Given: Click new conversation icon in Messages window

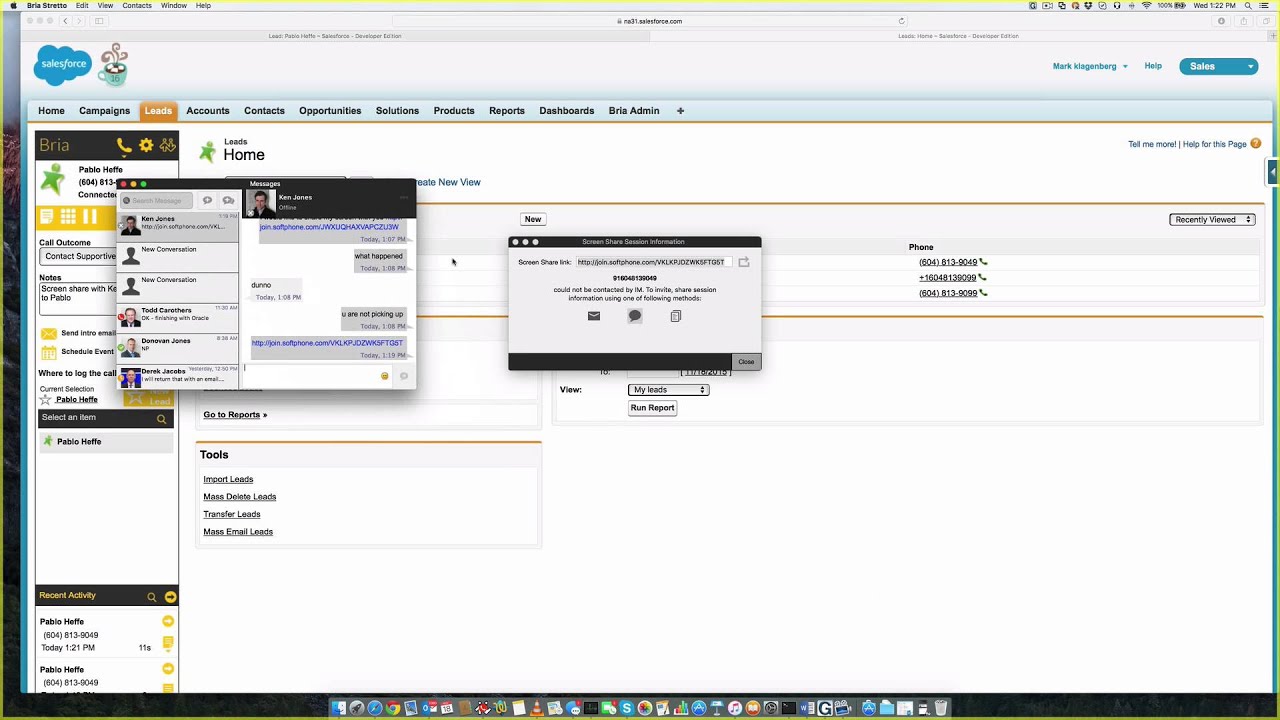Looking at the screenshot, I should [x=207, y=200].
